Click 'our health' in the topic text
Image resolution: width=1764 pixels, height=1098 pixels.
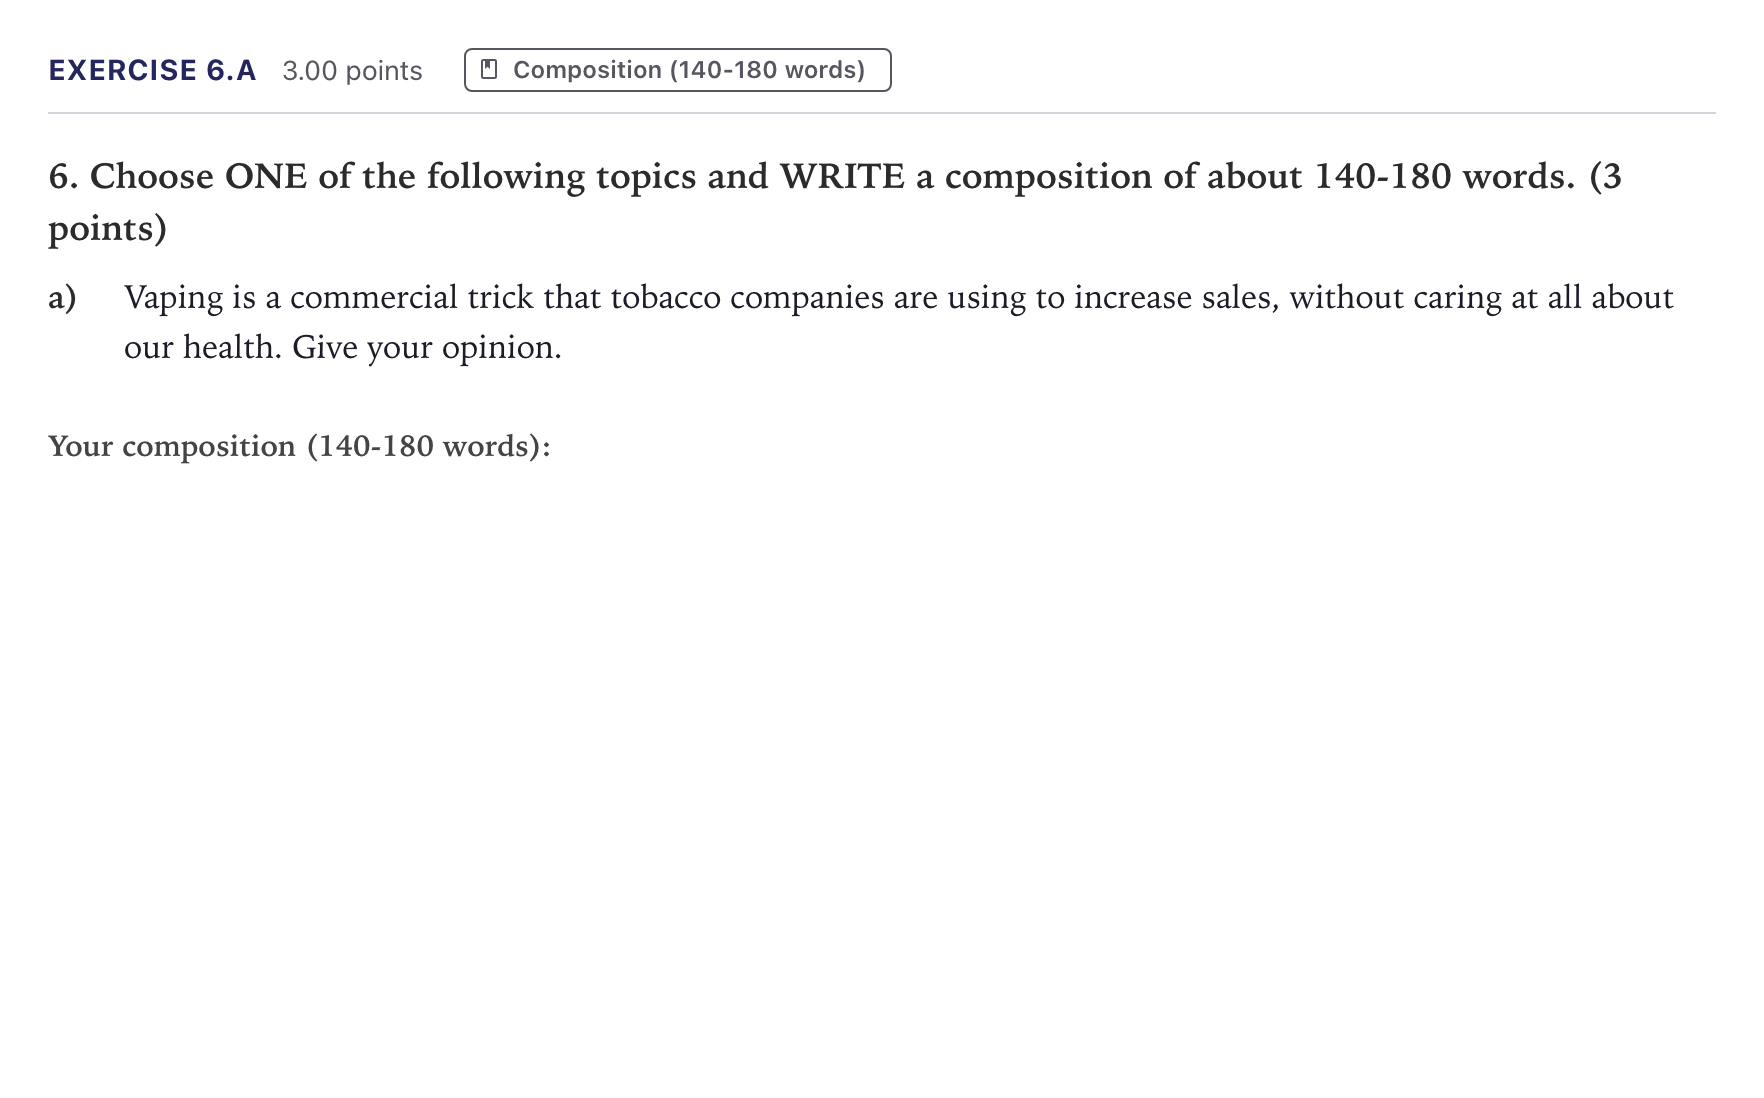203,348
